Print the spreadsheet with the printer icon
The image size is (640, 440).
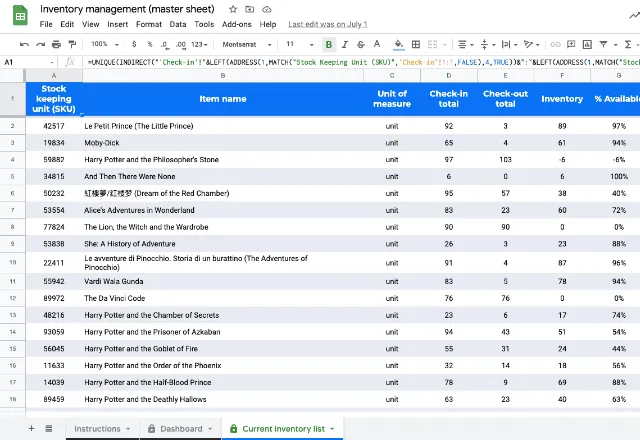click(x=56, y=44)
